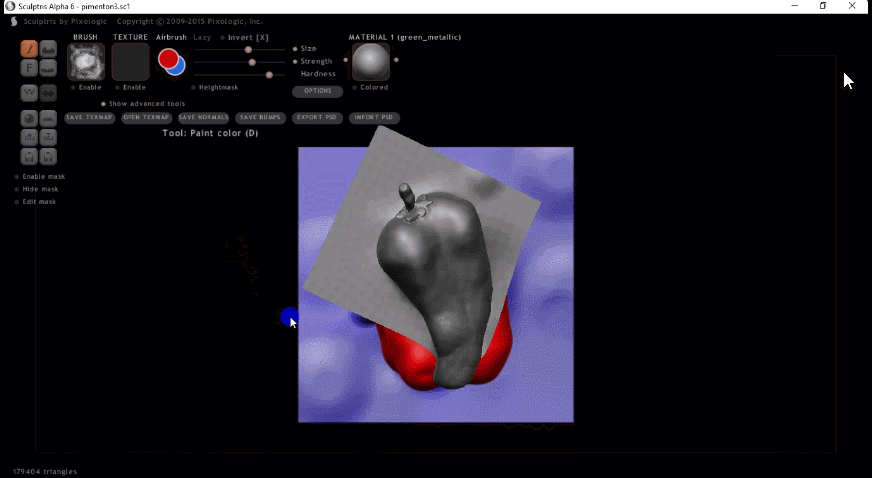The image size is (872, 478).
Task: Select the orange Paint color brush tool
Action: click(x=29, y=49)
